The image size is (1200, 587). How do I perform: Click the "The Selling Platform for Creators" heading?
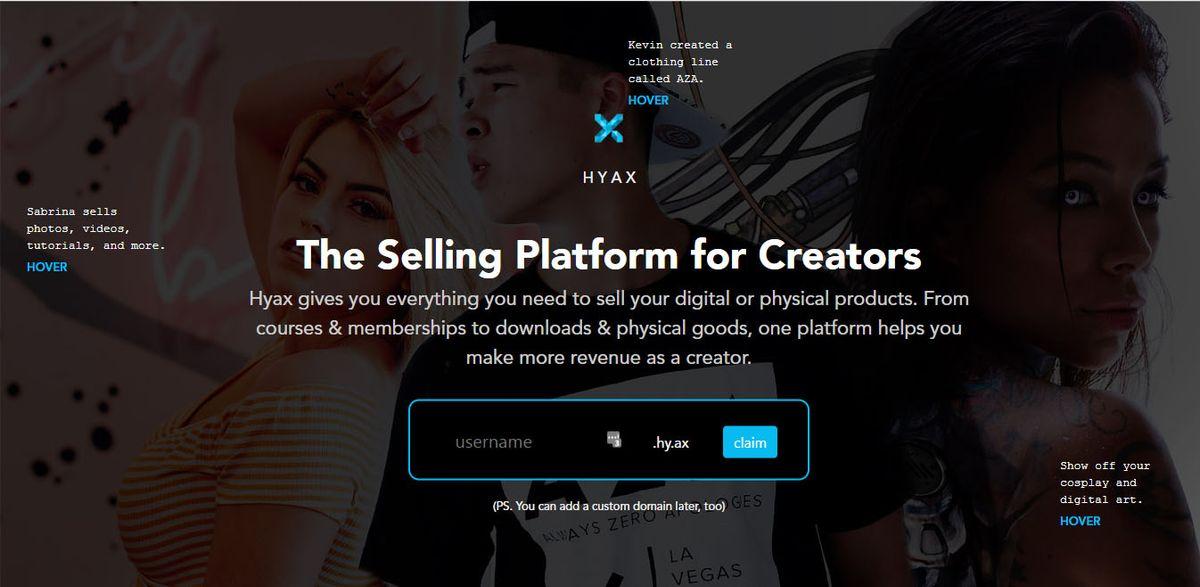[608, 255]
